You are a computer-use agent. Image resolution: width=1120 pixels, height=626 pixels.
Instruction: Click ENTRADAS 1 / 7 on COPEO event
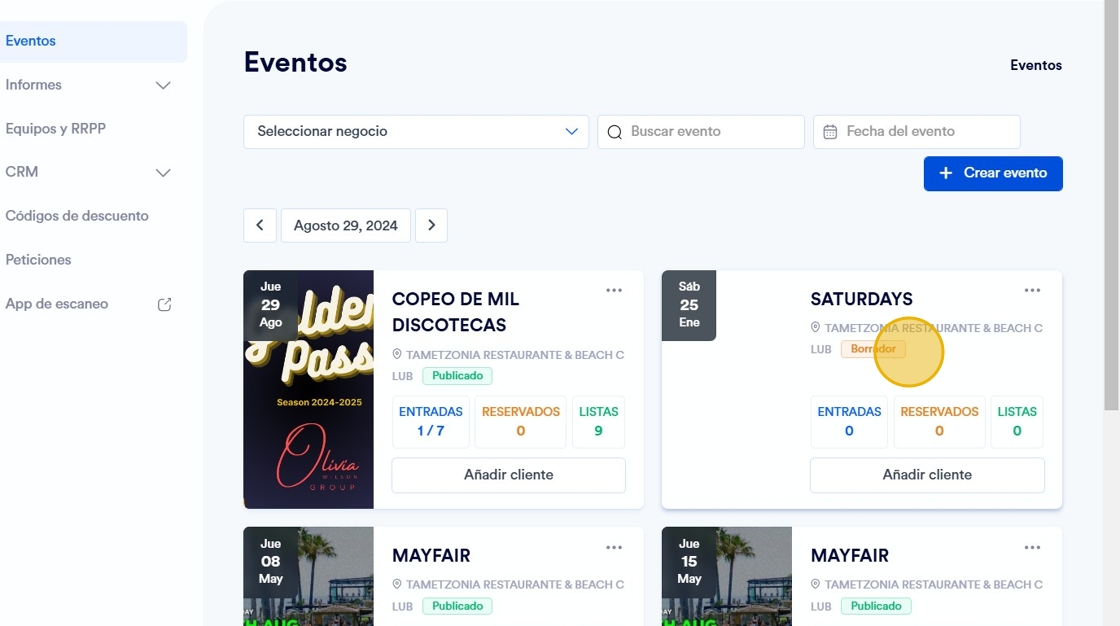[431, 422]
